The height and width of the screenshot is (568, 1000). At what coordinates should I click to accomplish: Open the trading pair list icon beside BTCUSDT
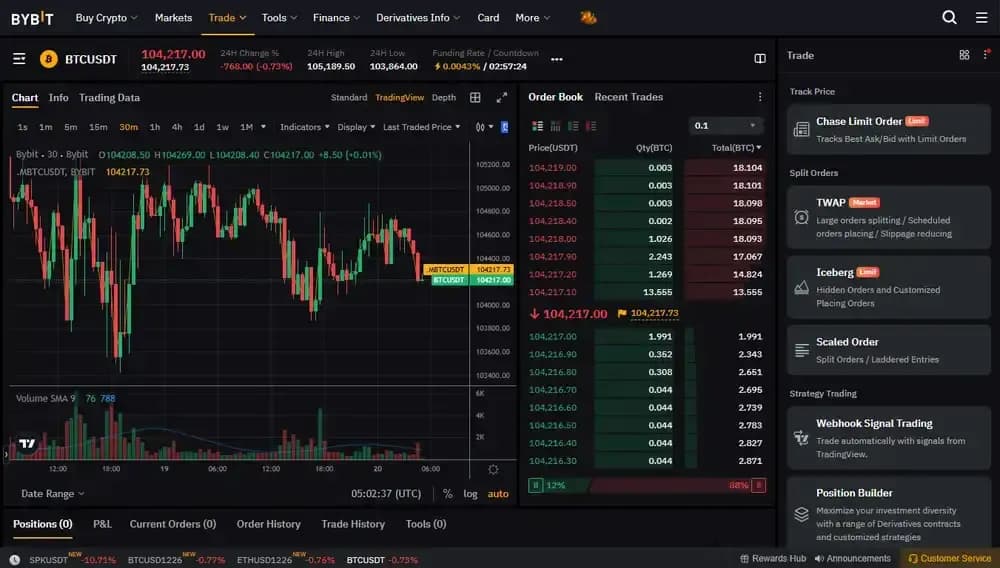tap(19, 59)
